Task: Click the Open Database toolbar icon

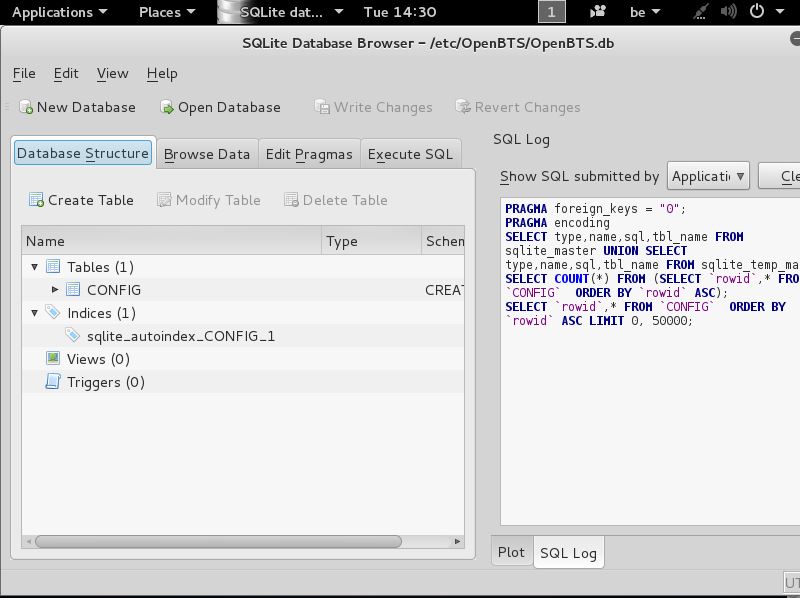Action: [x=167, y=107]
